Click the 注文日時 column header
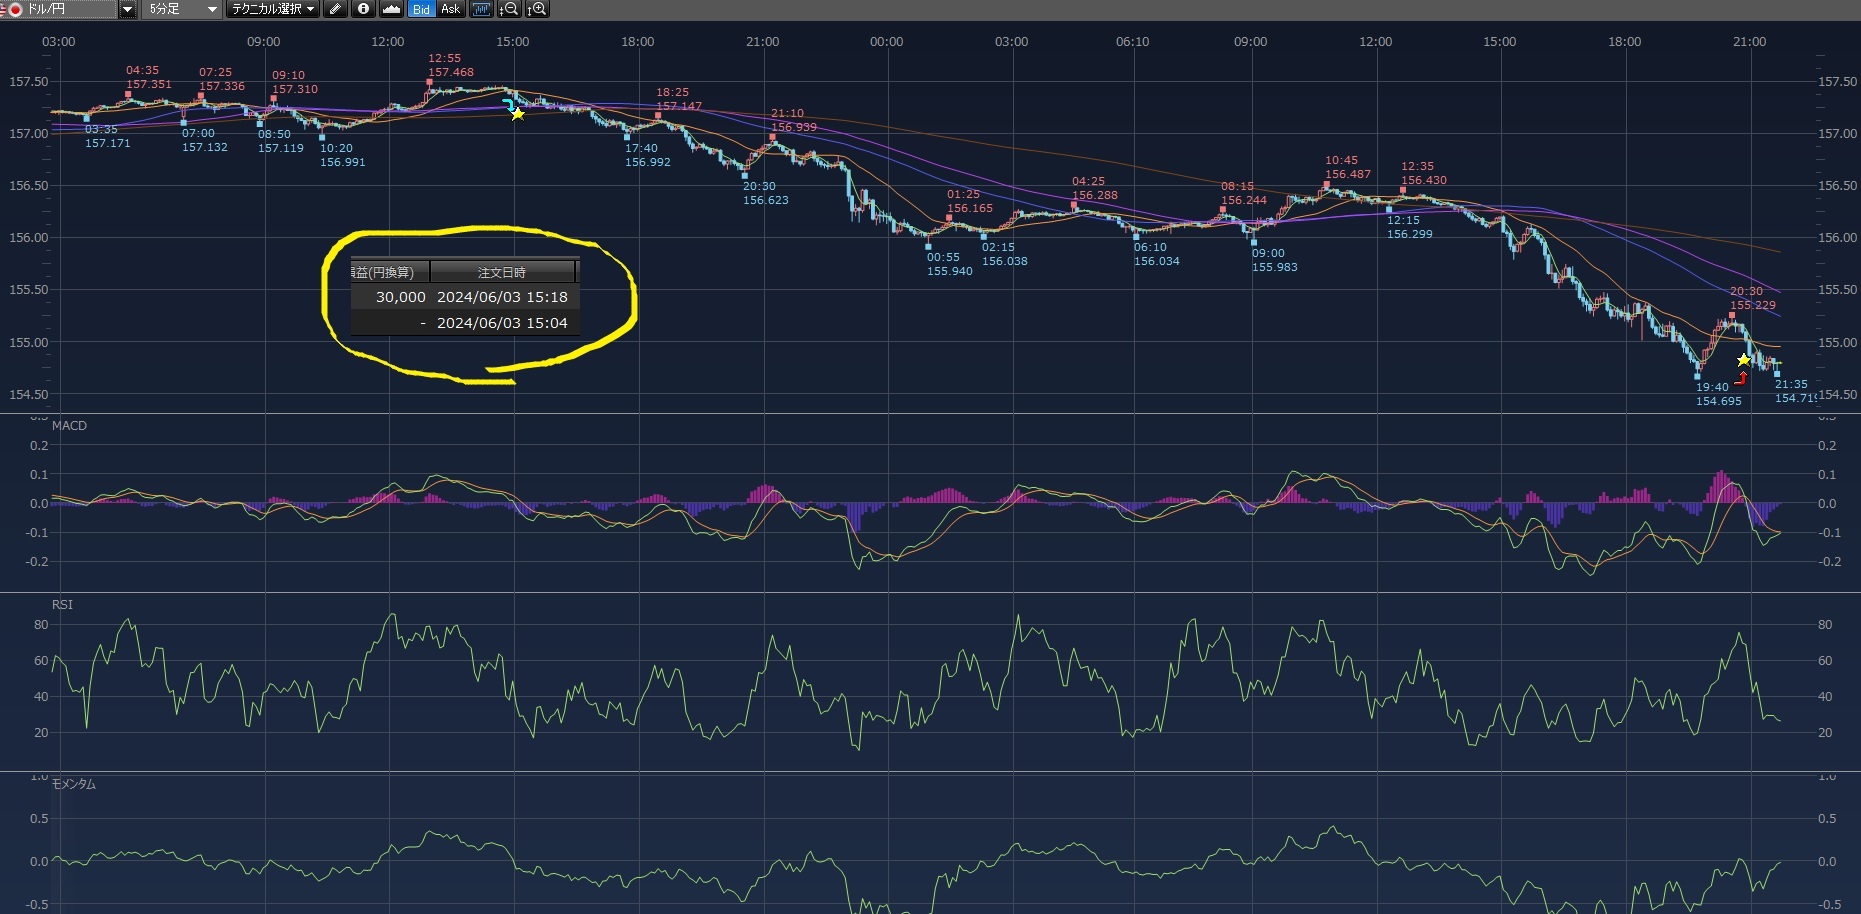The width and height of the screenshot is (1861, 914). [502, 272]
